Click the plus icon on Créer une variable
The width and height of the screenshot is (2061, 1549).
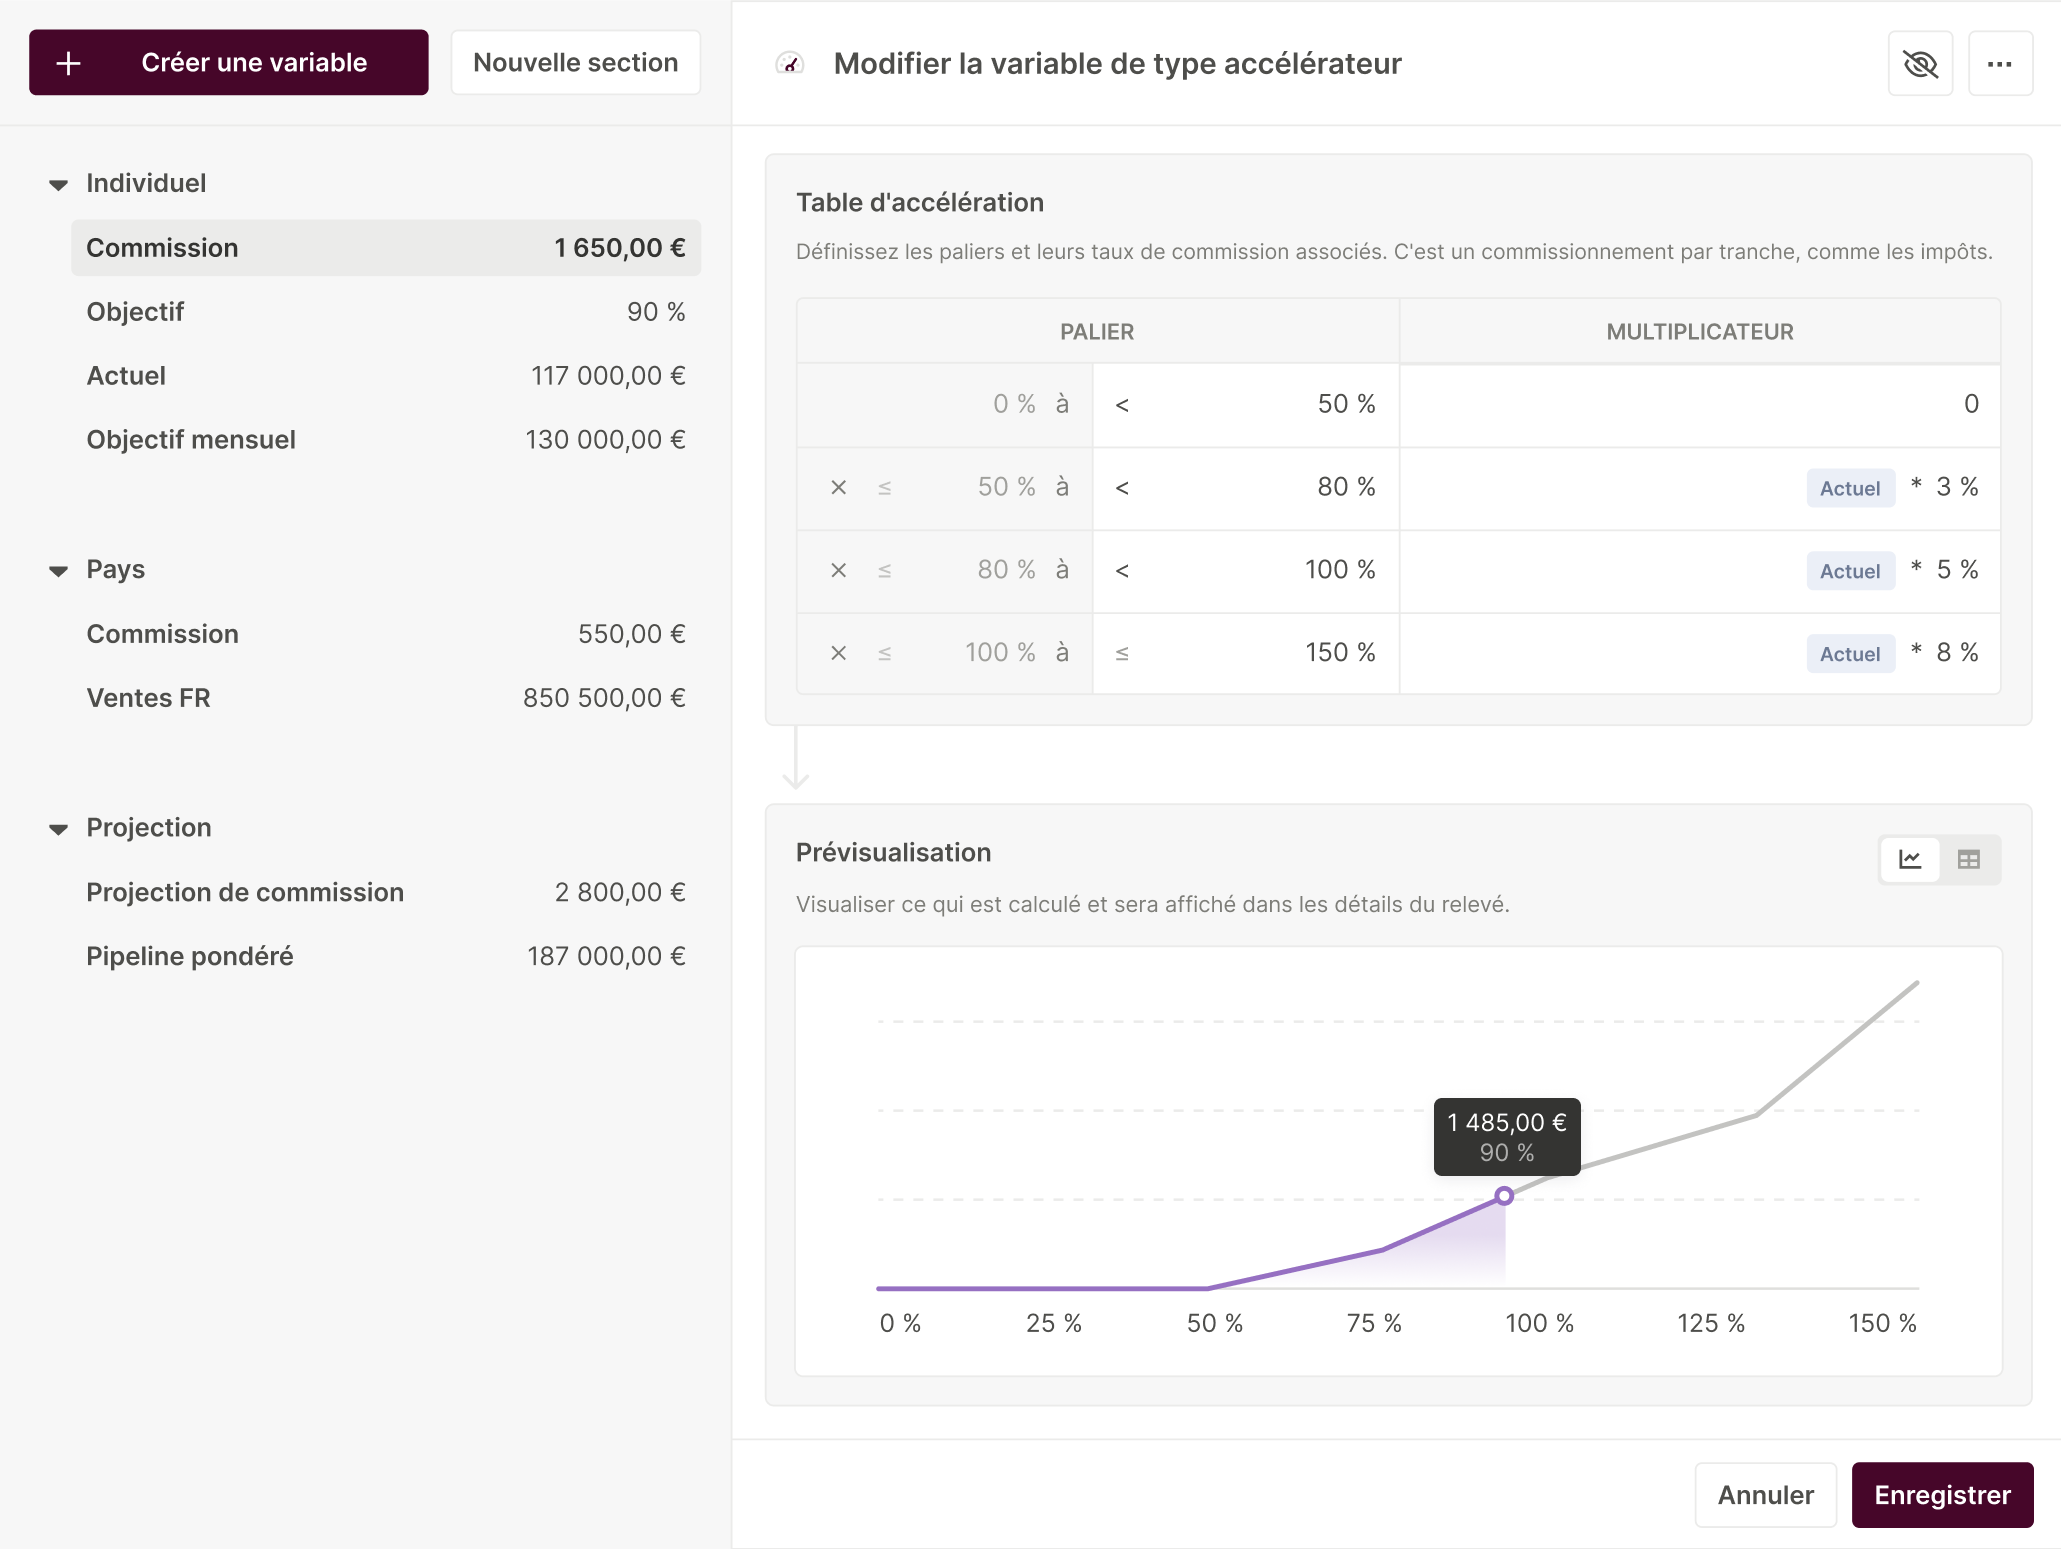[x=68, y=63]
